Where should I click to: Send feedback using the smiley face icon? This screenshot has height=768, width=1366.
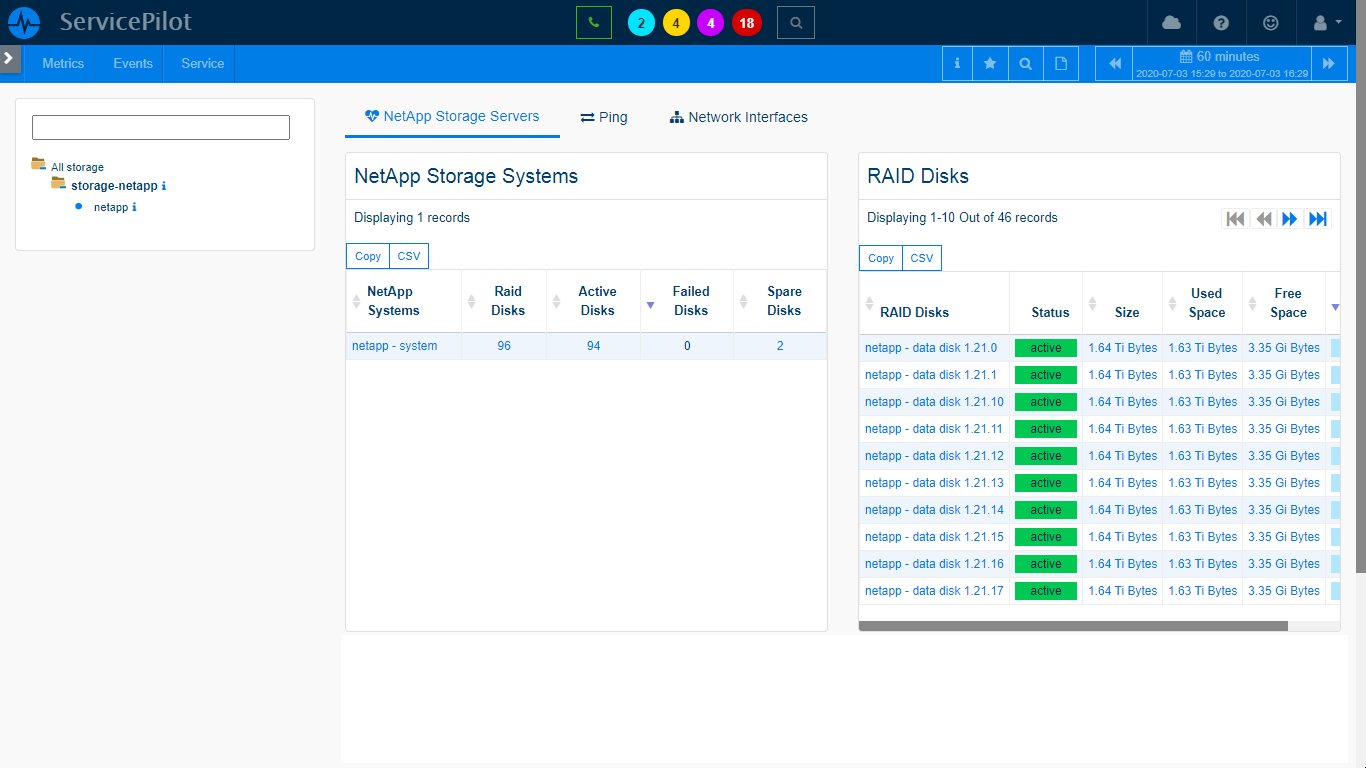point(1270,22)
